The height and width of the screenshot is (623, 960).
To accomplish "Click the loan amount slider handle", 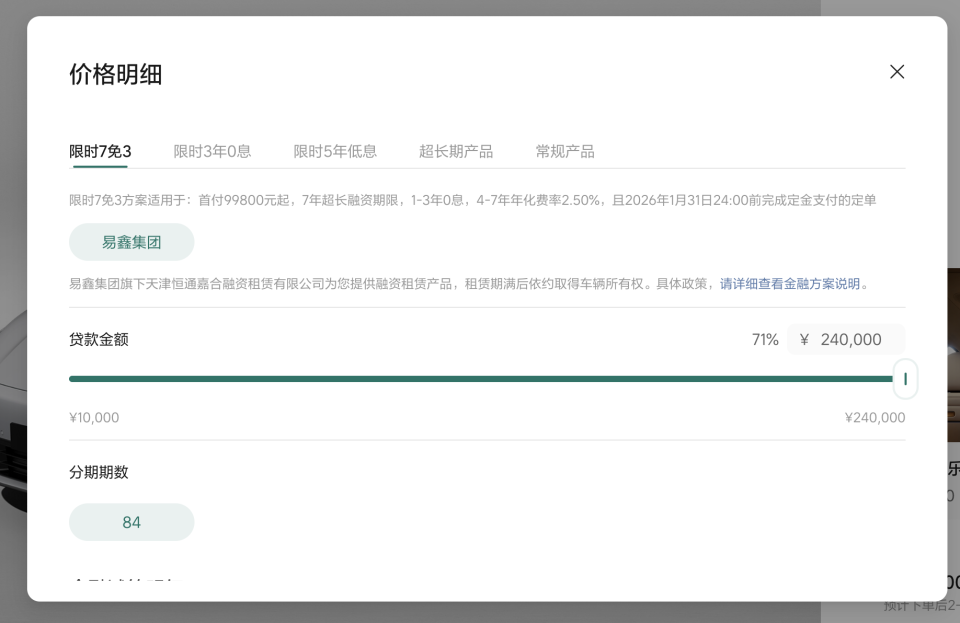I will coord(904,378).
